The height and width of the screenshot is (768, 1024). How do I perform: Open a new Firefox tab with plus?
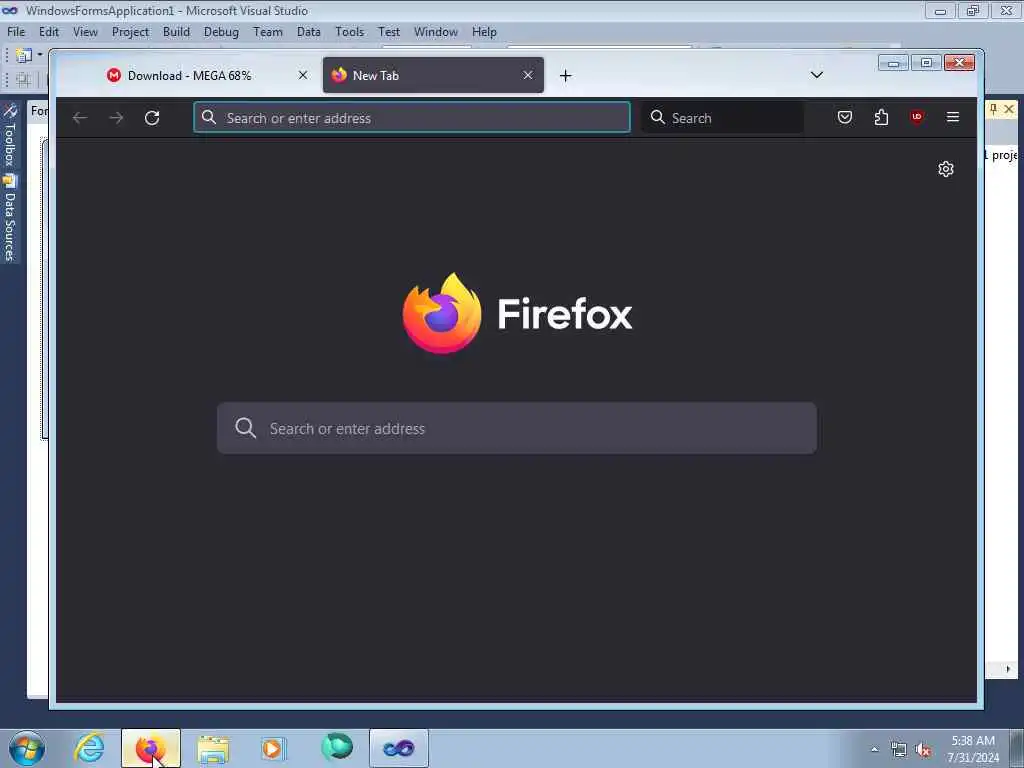click(566, 76)
